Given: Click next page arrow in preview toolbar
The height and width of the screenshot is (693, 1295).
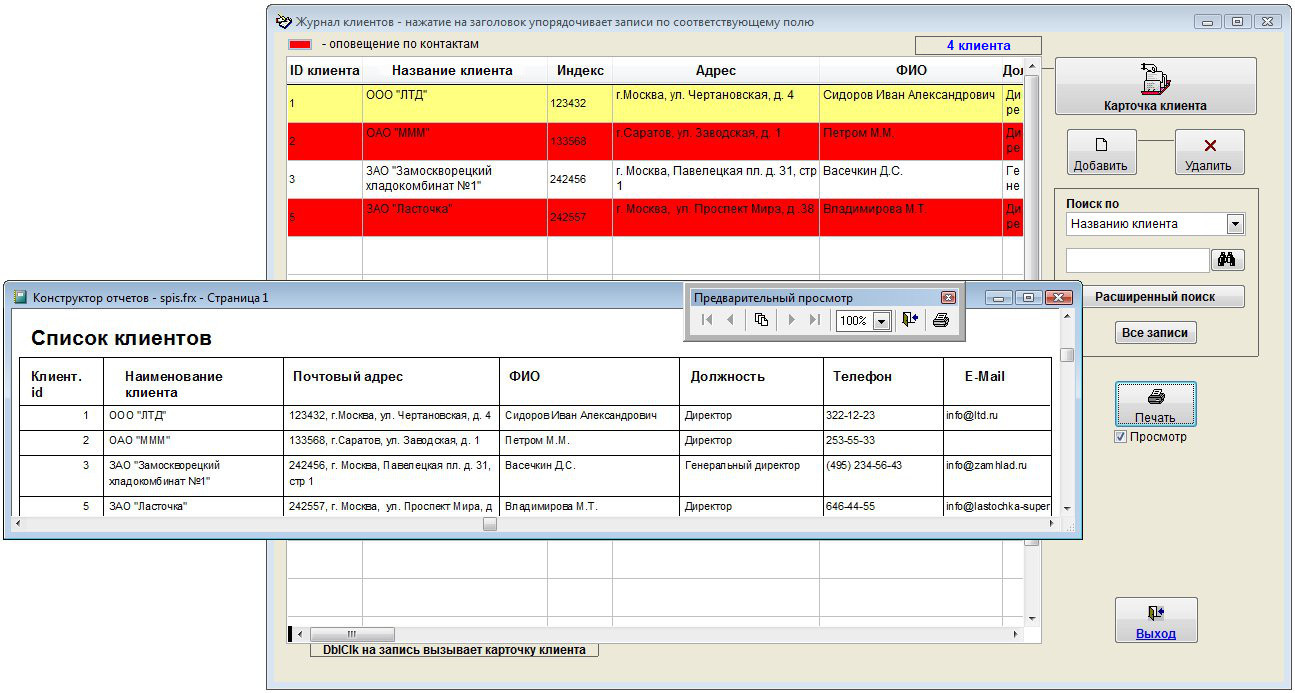Looking at the screenshot, I should (x=791, y=320).
